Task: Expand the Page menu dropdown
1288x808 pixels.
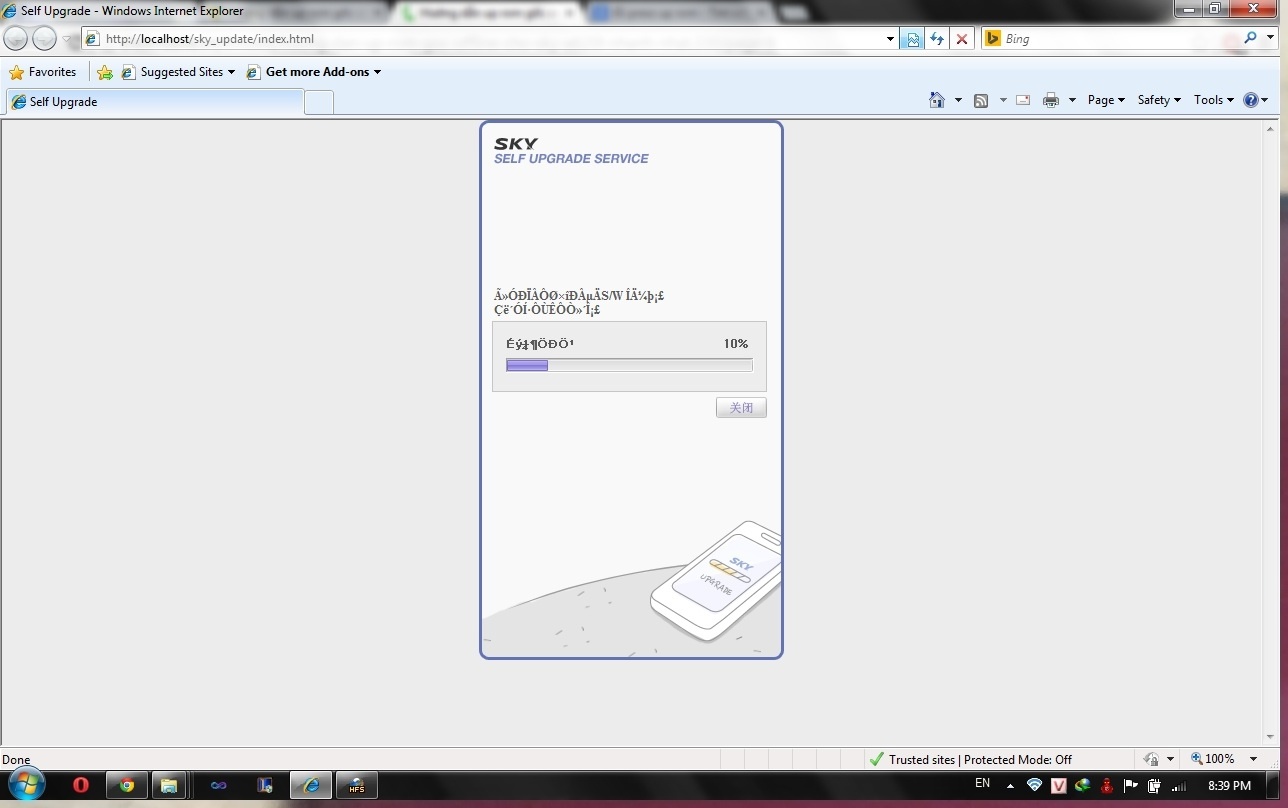Action: pos(1106,100)
